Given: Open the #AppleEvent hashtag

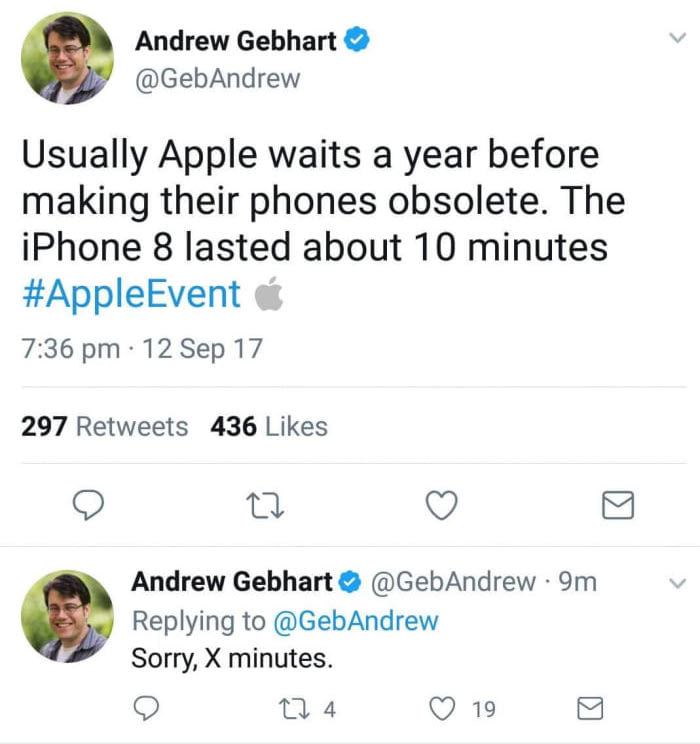Looking at the screenshot, I should click(131, 294).
